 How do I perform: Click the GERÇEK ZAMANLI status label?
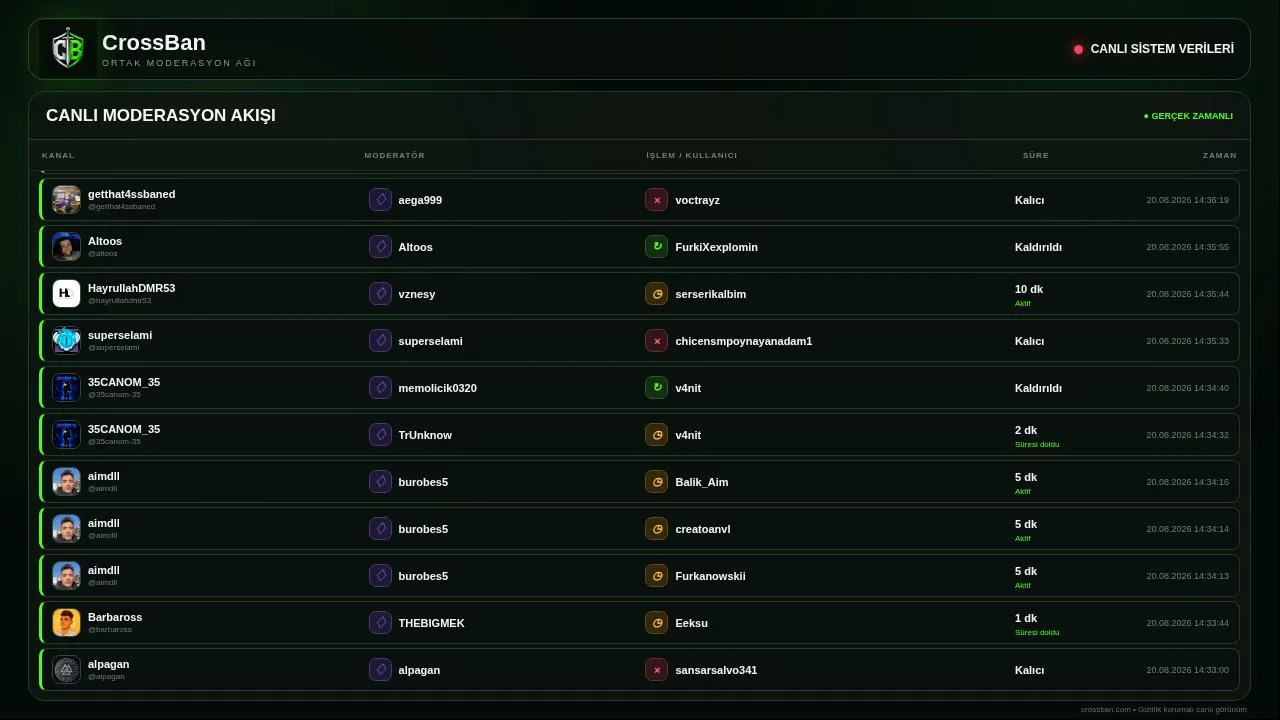tap(1188, 116)
